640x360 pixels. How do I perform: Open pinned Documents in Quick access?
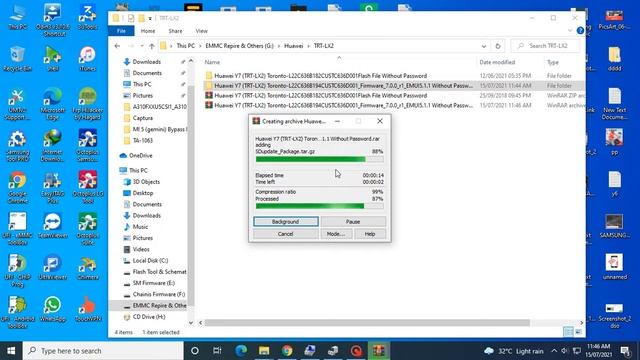(147, 73)
